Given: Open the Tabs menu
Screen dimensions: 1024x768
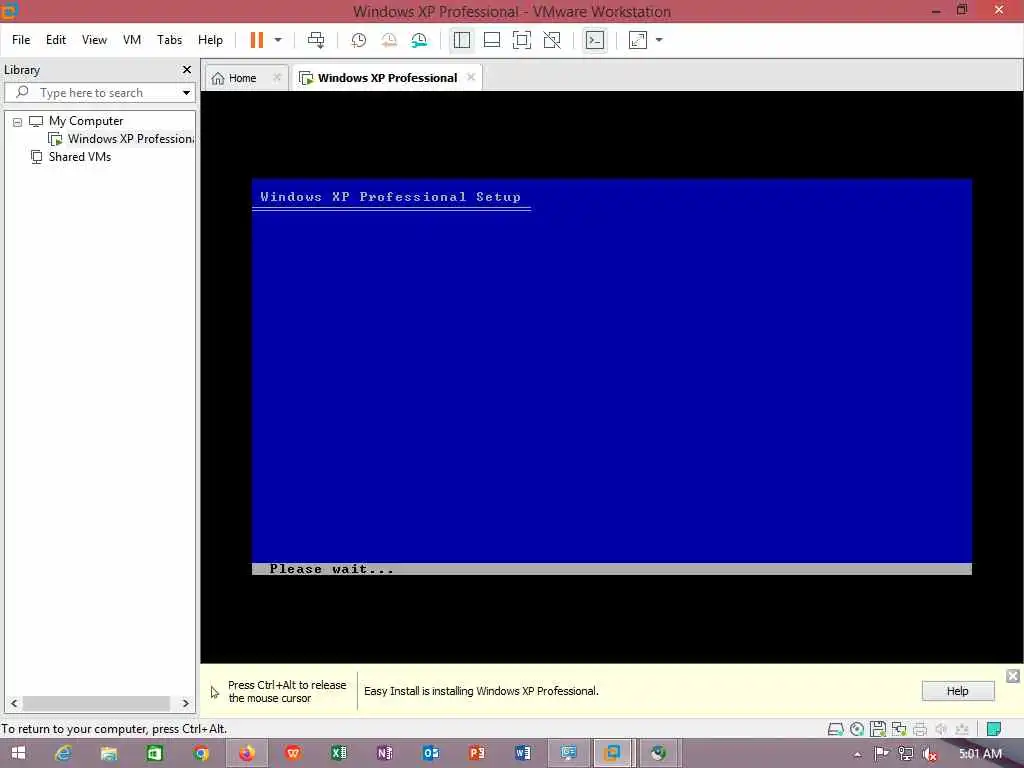Looking at the screenshot, I should coord(169,40).
